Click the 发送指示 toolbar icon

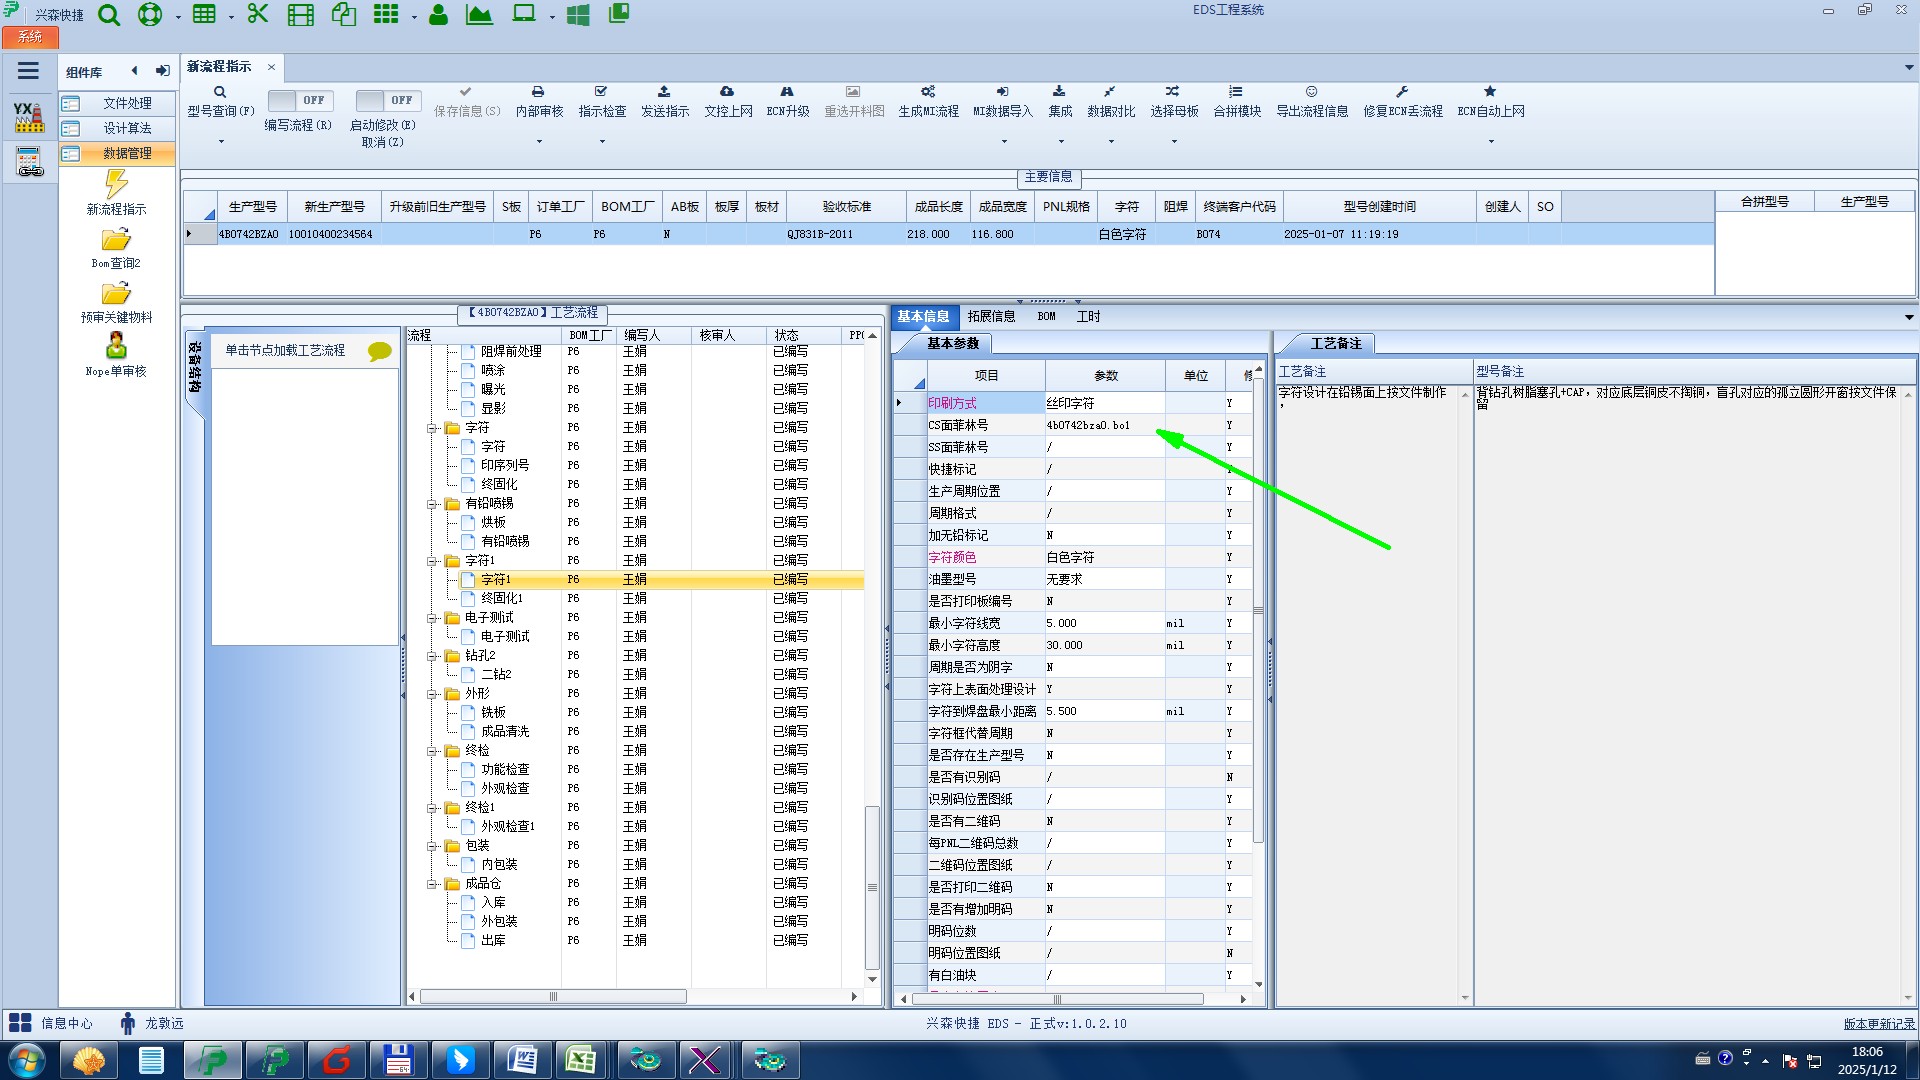(x=664, y=92)
